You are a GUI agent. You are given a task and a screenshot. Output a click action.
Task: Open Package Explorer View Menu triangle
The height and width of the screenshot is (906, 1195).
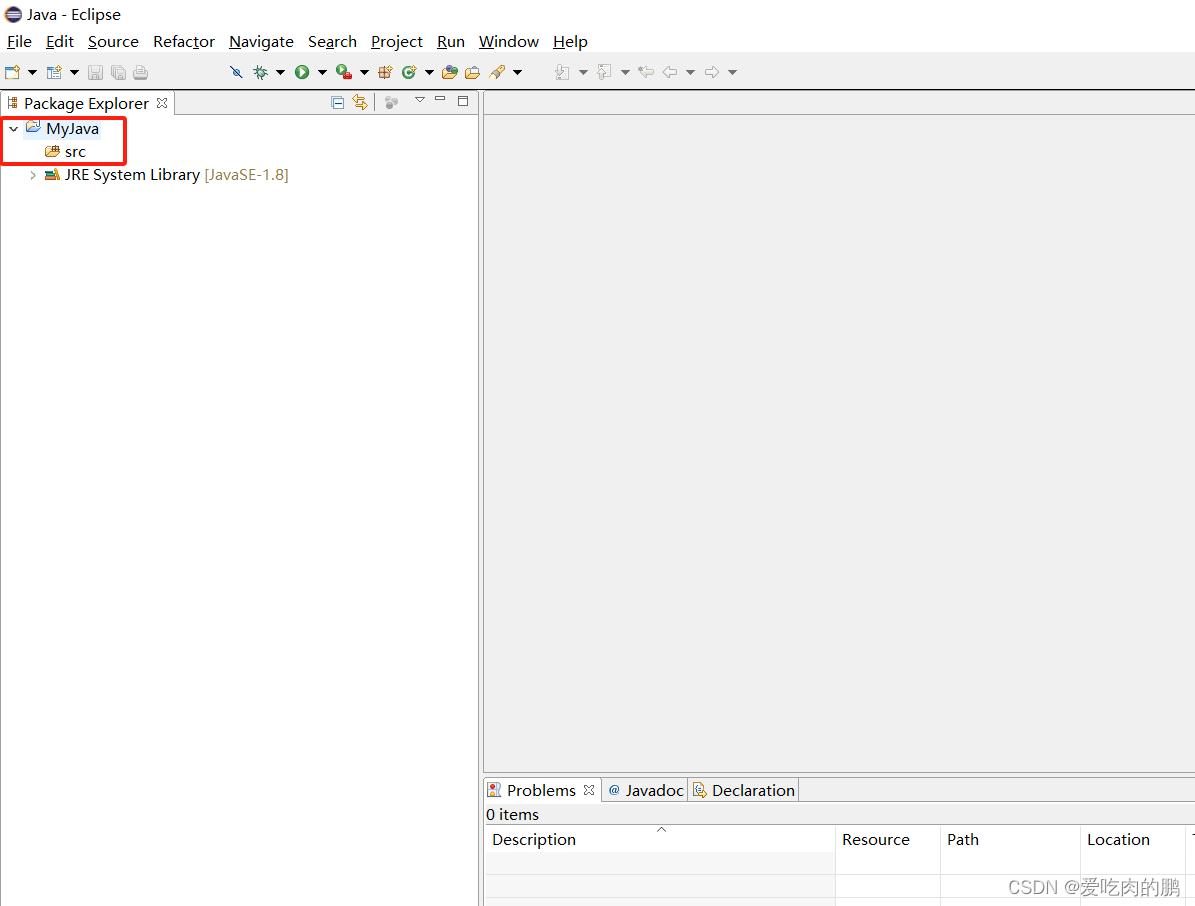click(x=419, y=100)
